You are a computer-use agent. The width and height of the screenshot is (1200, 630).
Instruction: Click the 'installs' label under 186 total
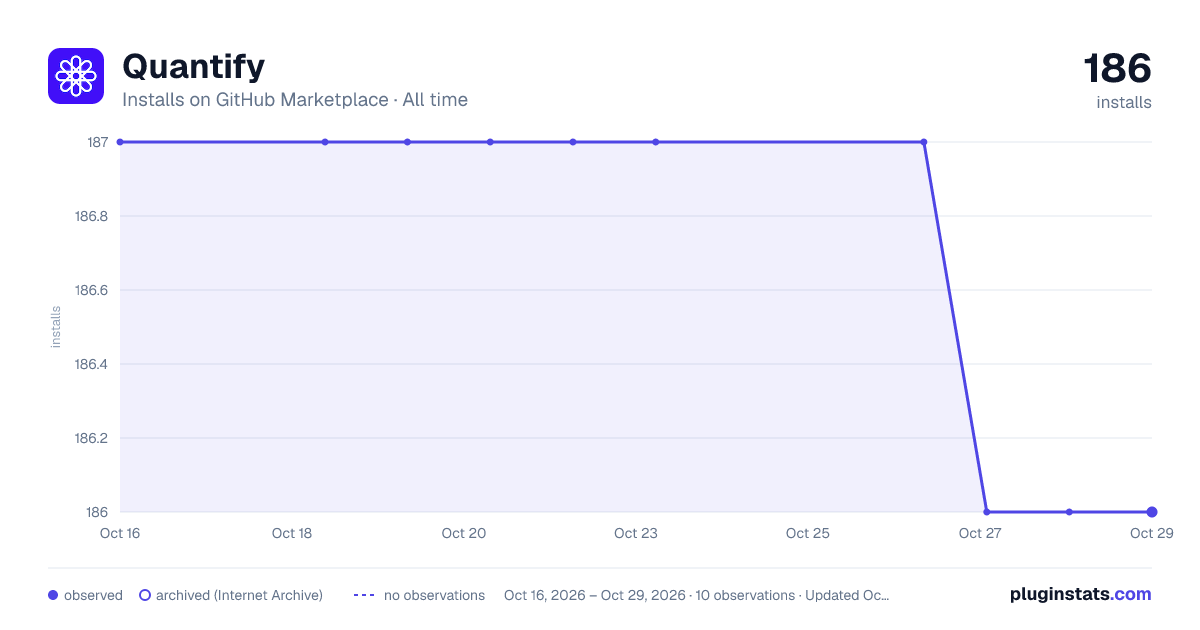pyautogui.click(x=1124, y=102)
